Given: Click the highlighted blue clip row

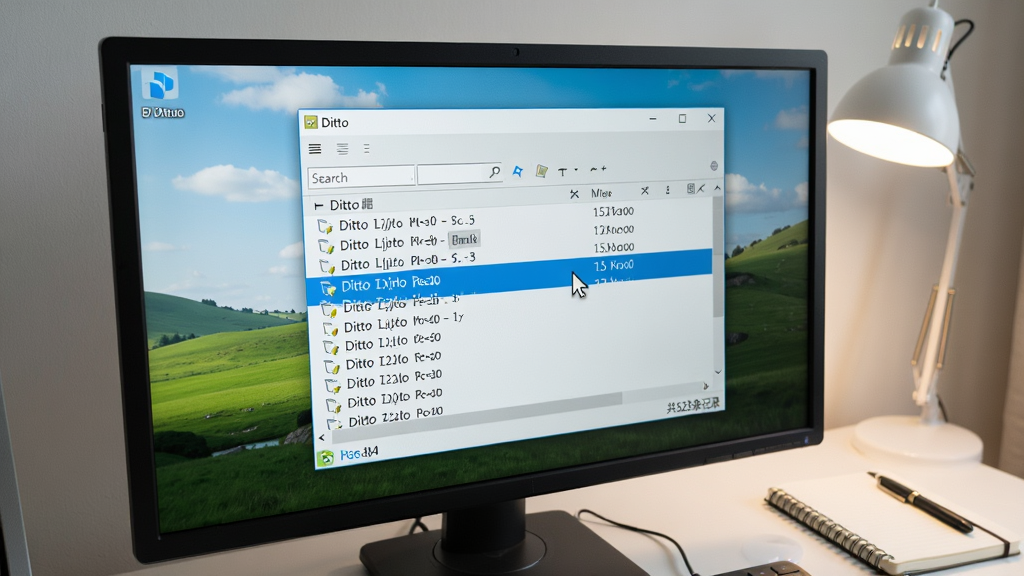Looking at the screenshot, I should [509, 278].
